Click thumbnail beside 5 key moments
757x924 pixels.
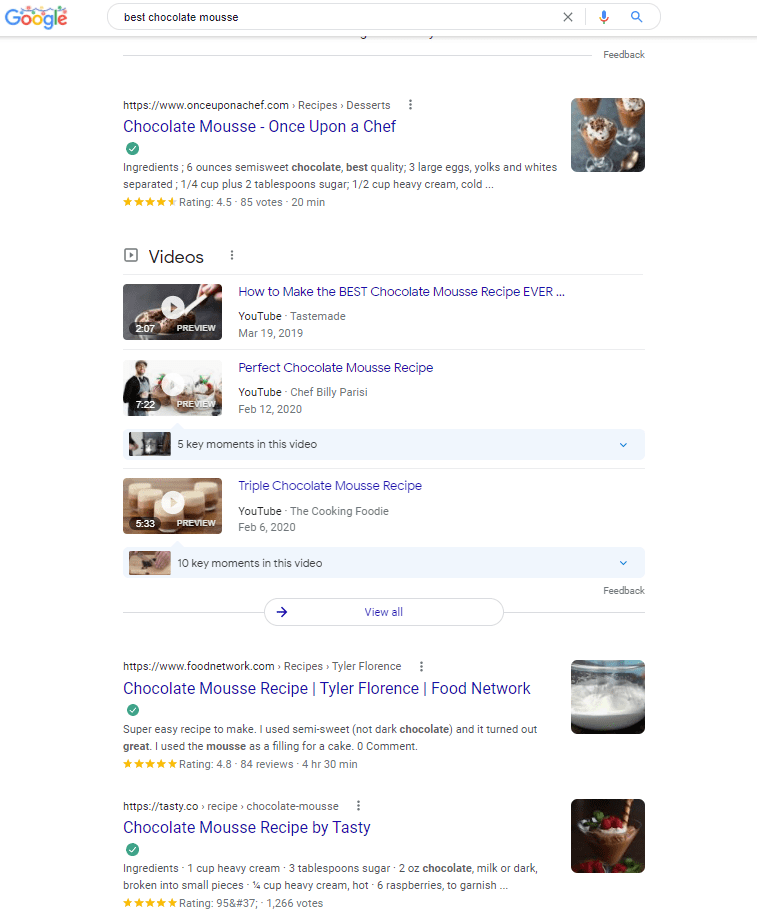pos(150,444)
